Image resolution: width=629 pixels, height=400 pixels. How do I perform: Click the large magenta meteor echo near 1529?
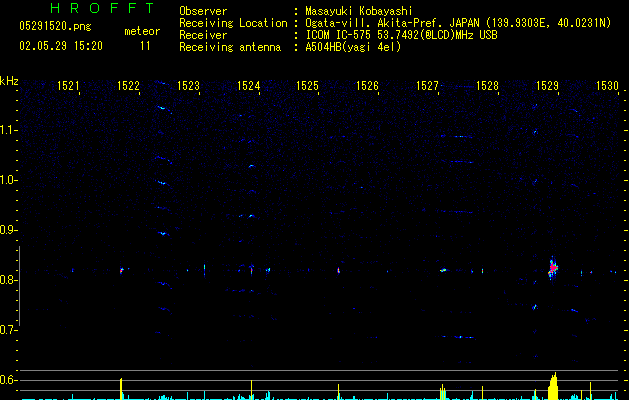pyautogui.click(x=553, y=268)
